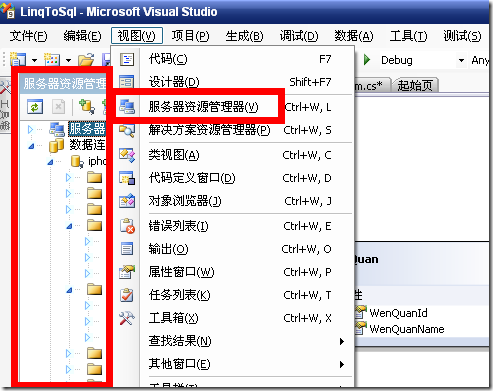Click the toolbox hammer-wrench icon
The image size is (493, 391).
[127, 318]
